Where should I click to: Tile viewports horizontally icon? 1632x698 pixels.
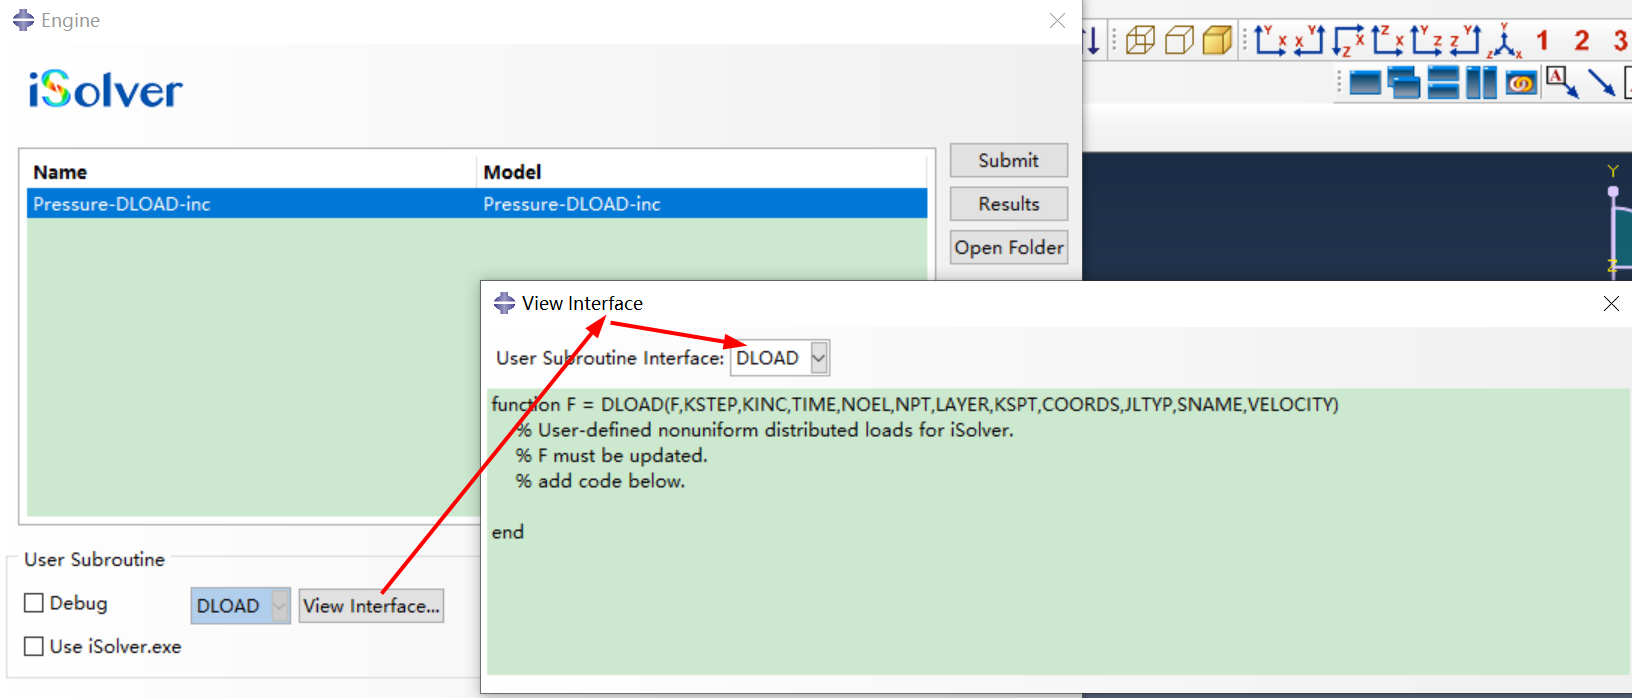coord(1442,83)
